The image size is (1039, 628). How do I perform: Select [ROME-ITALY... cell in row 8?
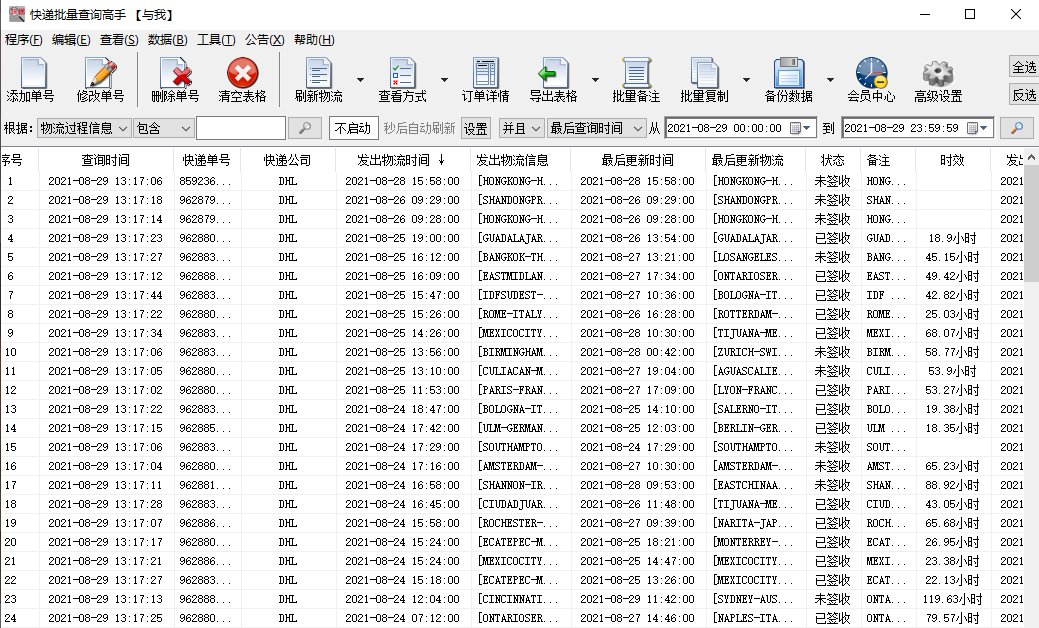tap(520, 314)
